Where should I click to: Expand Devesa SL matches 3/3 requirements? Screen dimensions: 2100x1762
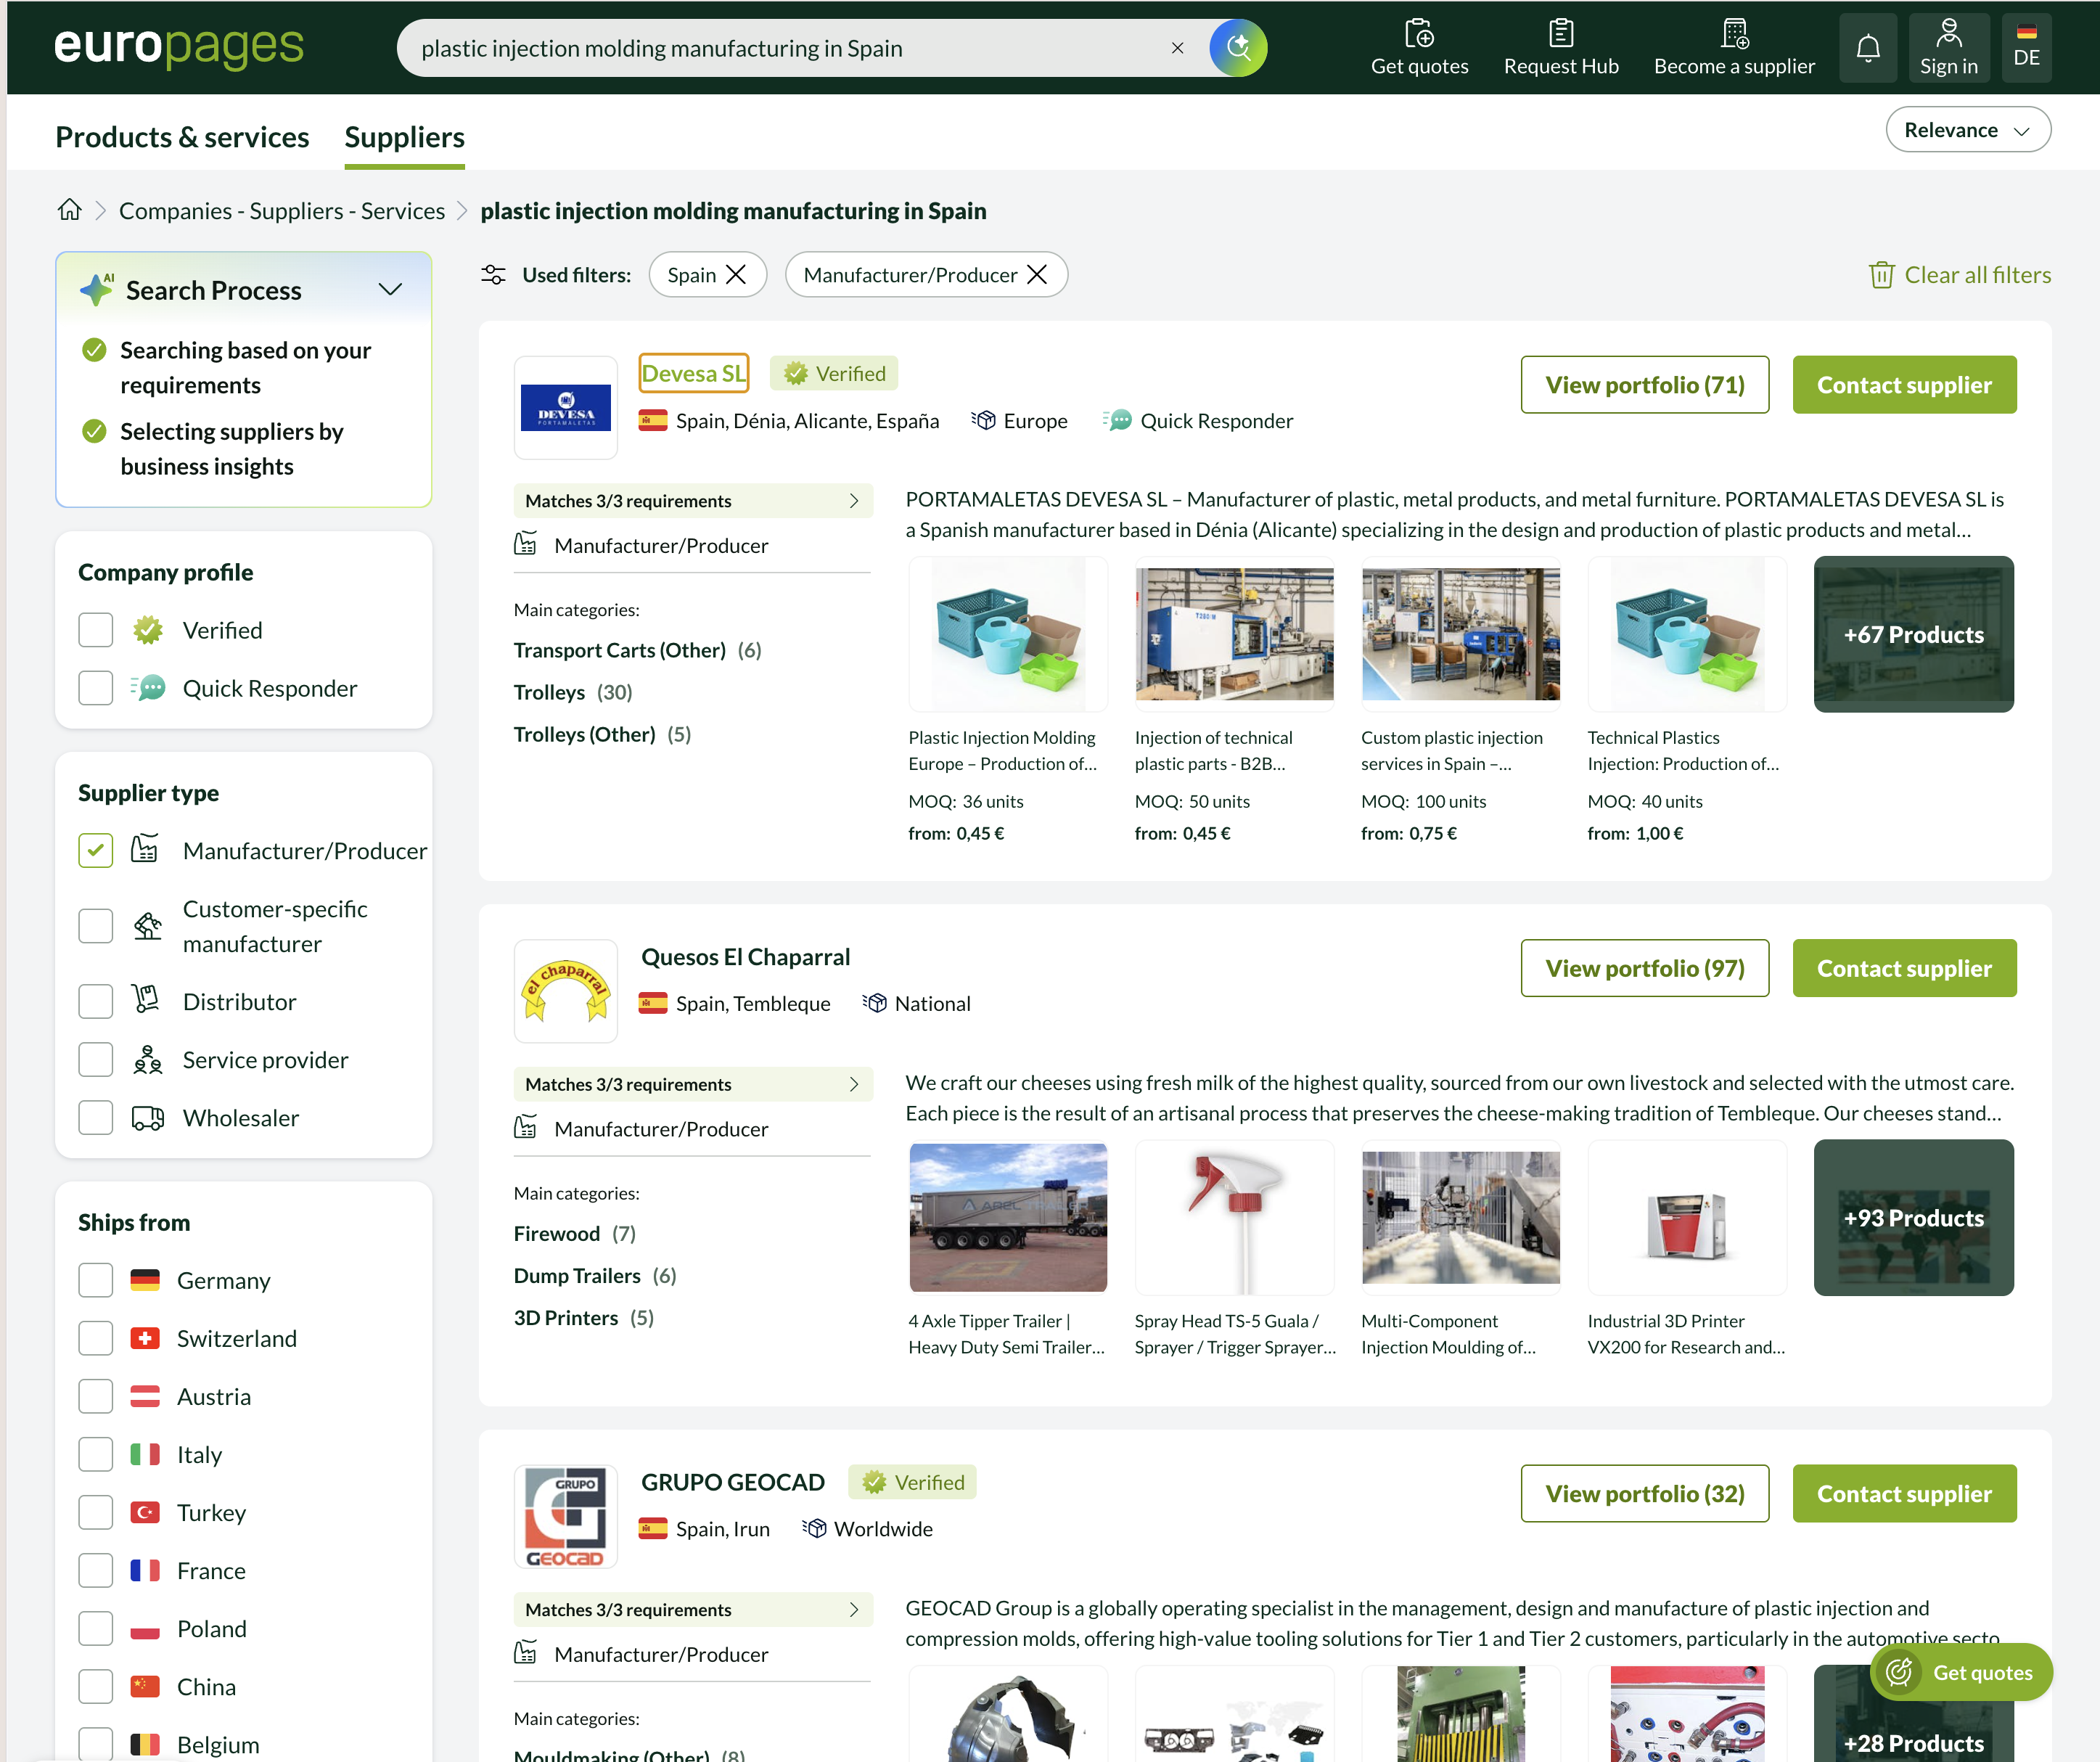692,501
